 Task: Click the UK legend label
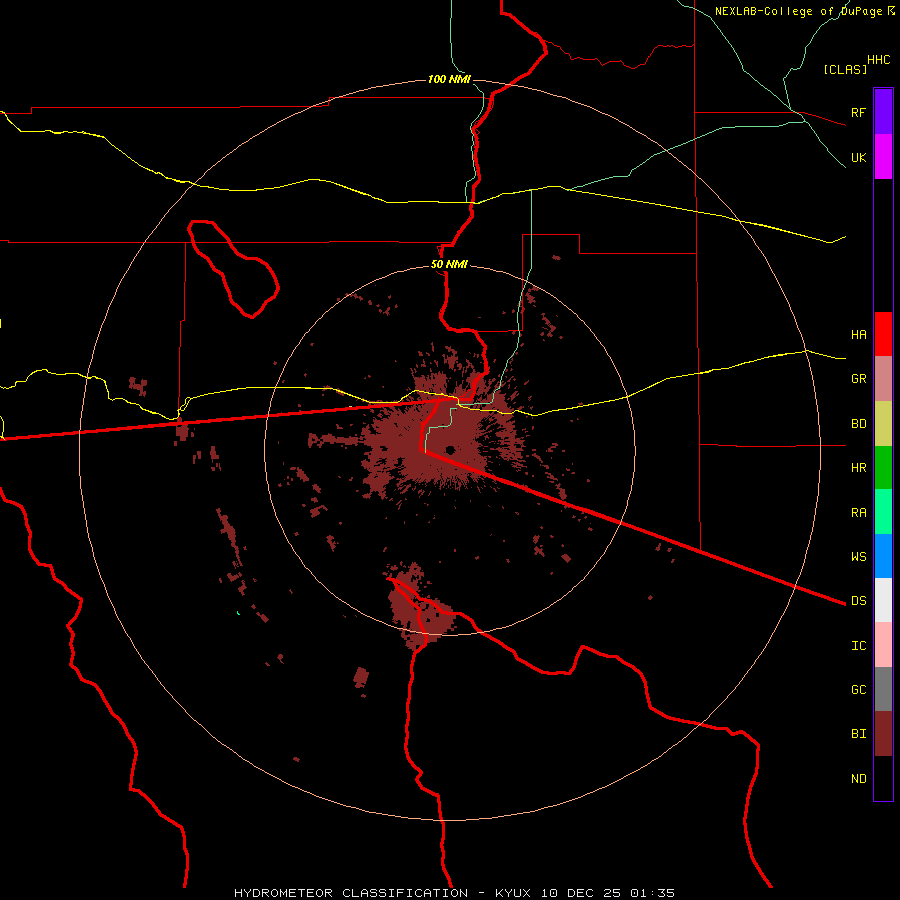[x=858, y=157]
